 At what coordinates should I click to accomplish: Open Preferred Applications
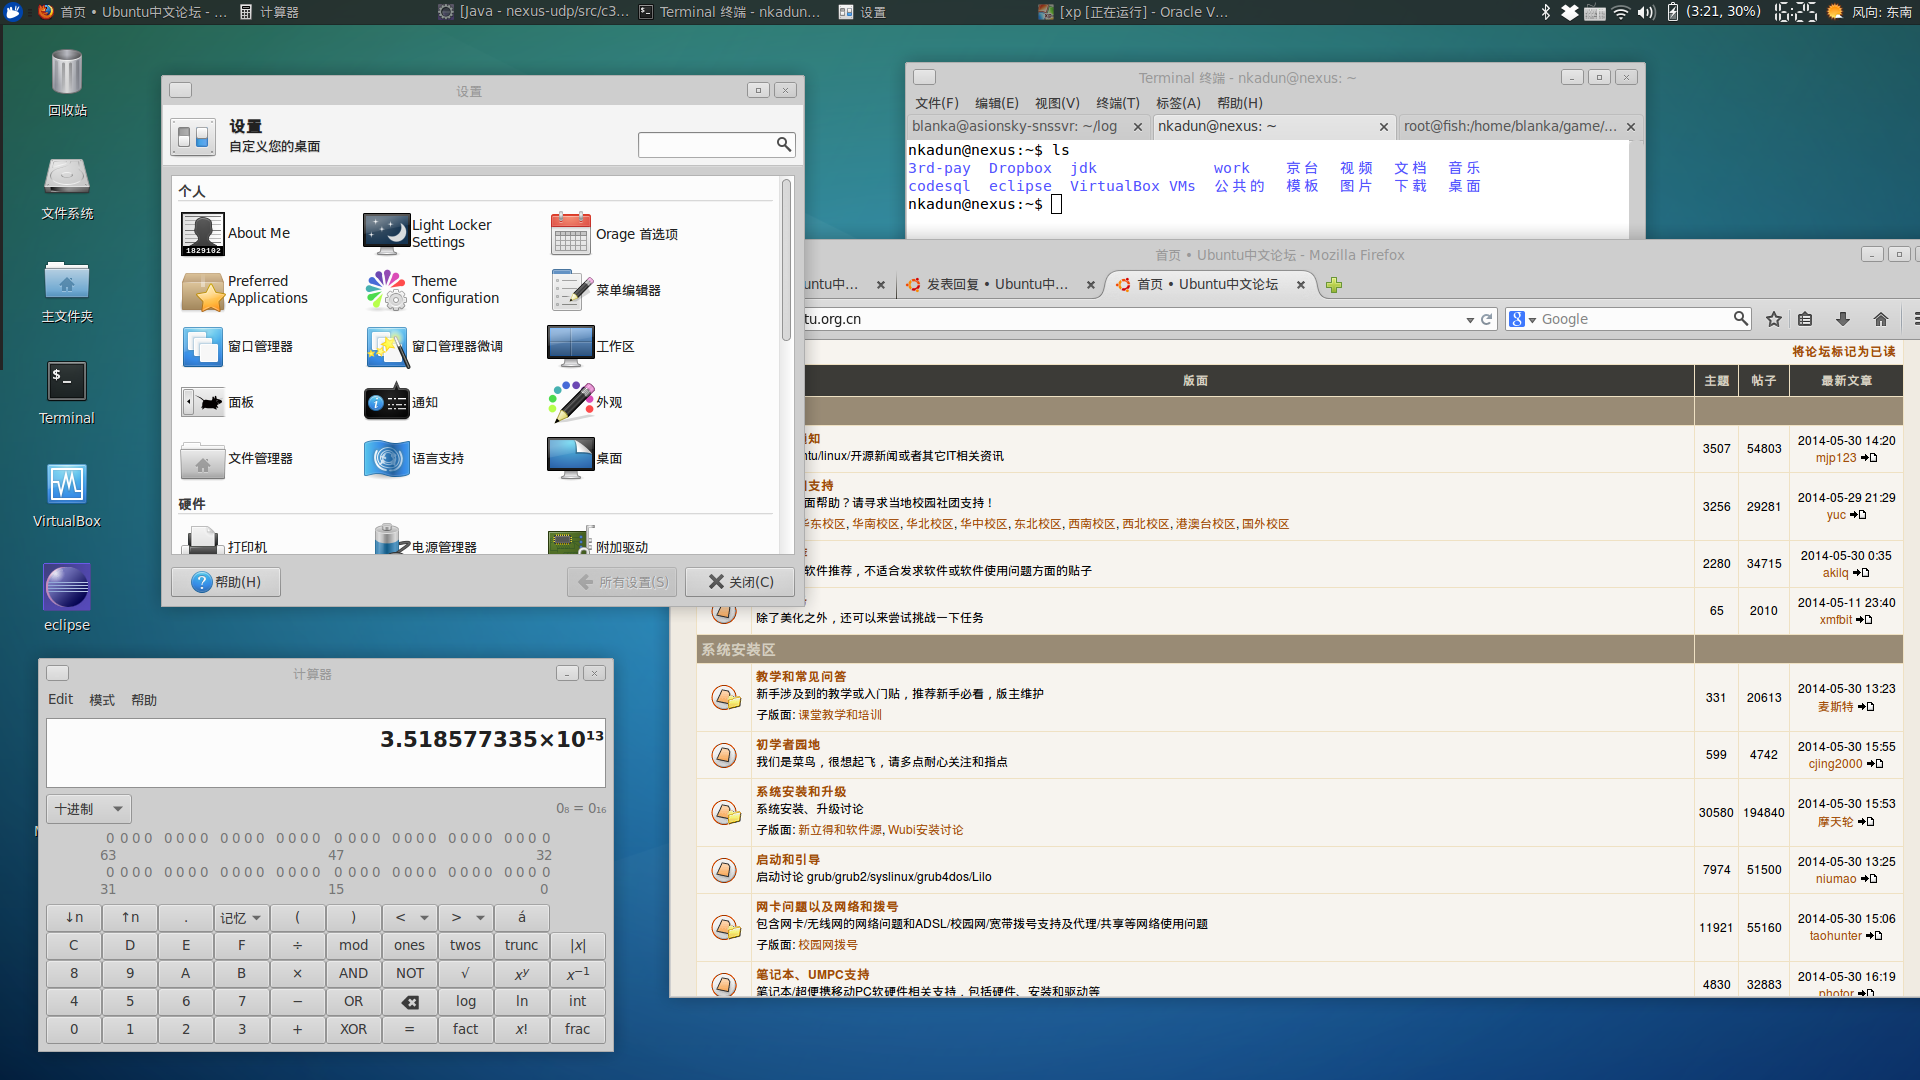(245, 290)
